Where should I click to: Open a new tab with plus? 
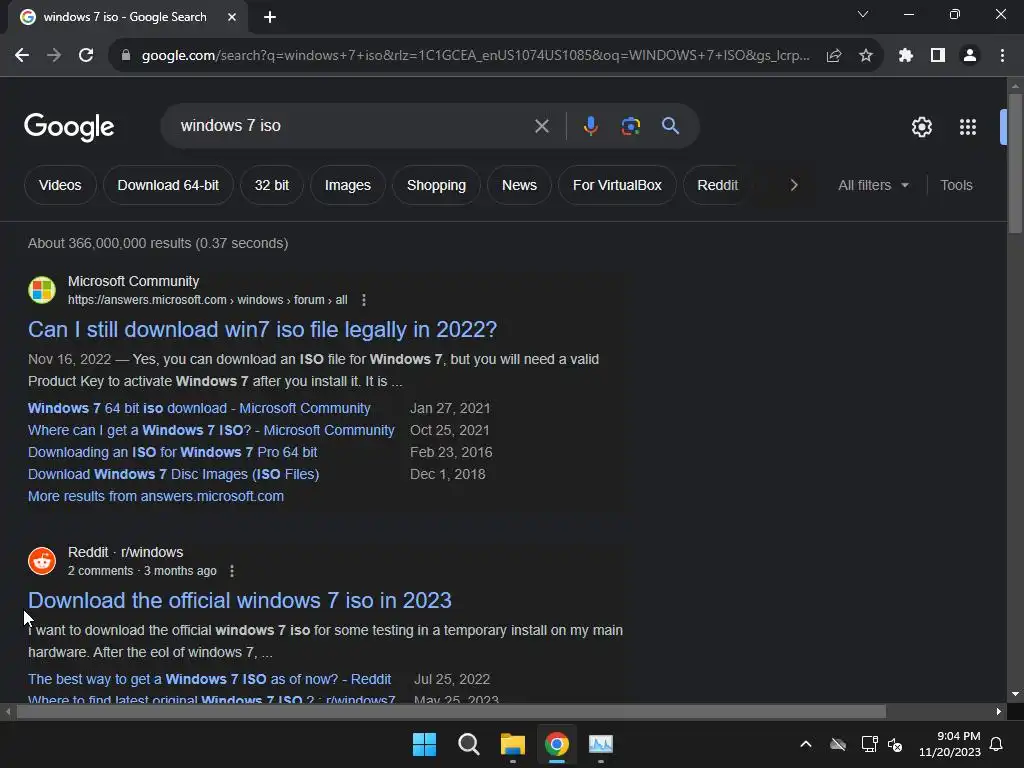click(270, 17)
